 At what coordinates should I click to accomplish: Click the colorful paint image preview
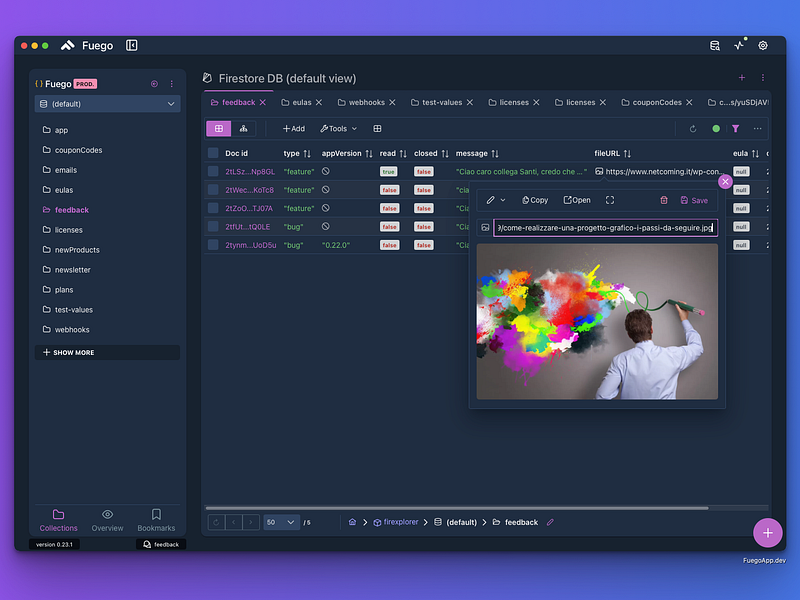tap(597, 321)
